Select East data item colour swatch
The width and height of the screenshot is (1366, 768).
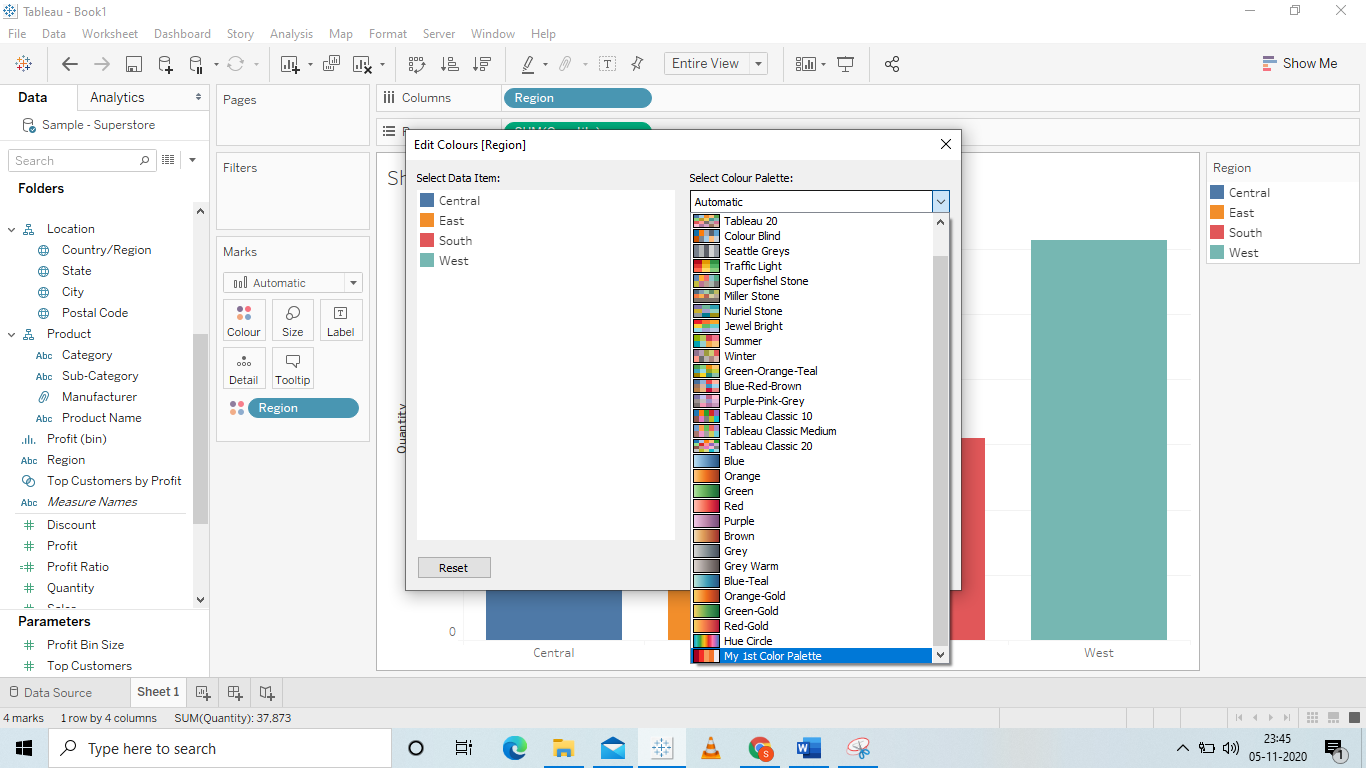coord(427,221)
